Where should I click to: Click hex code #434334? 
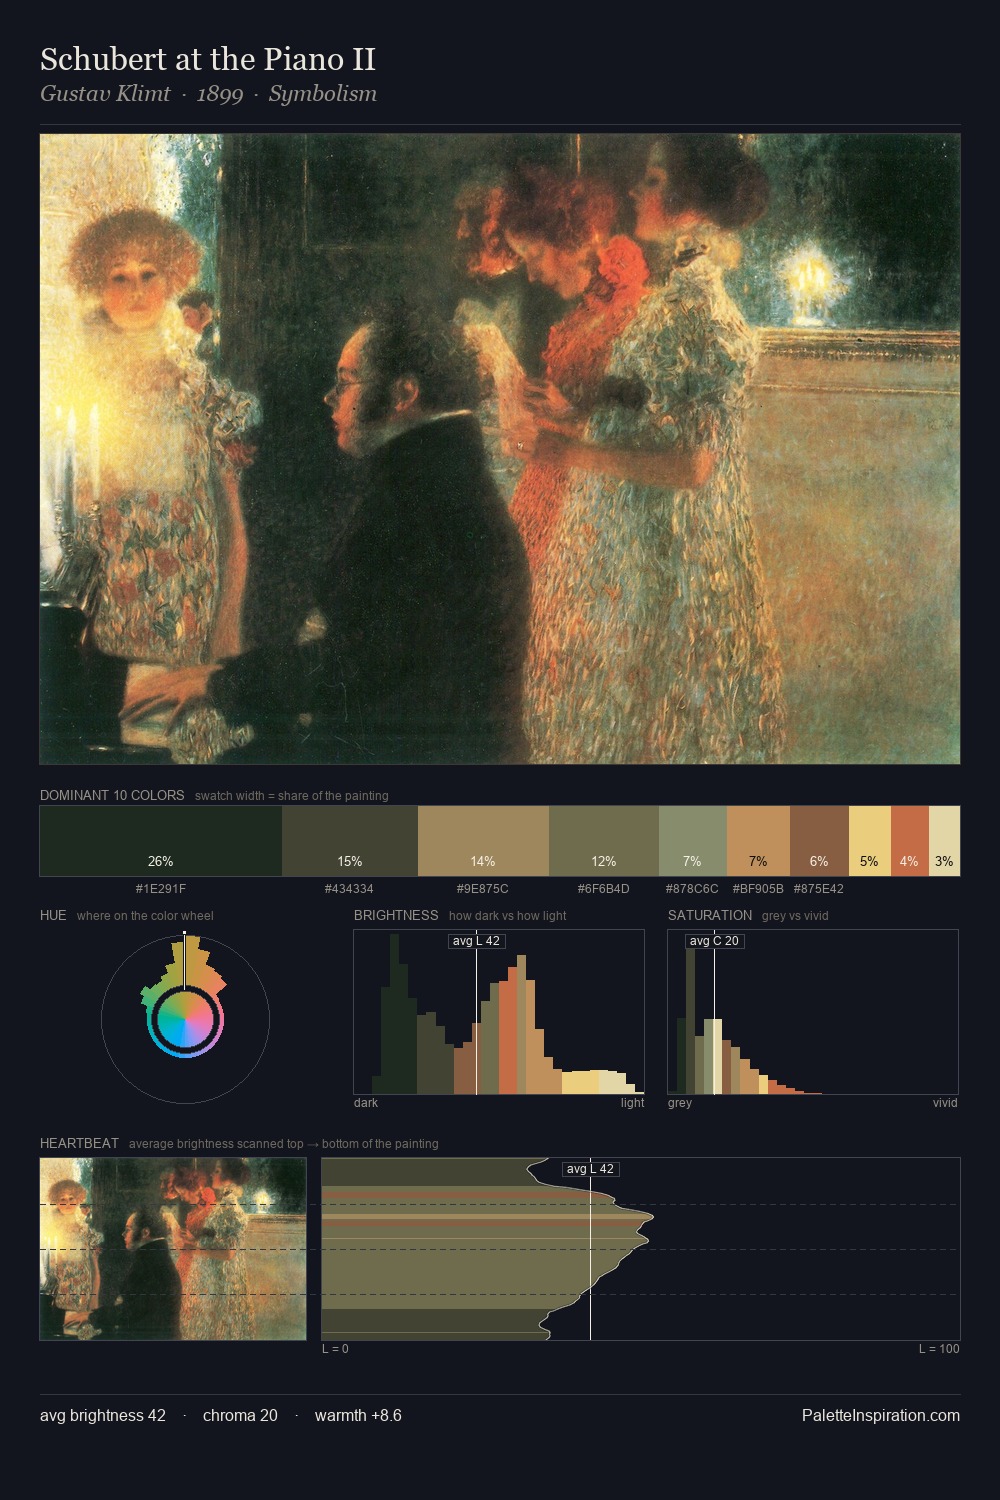[x=349, y=888]
